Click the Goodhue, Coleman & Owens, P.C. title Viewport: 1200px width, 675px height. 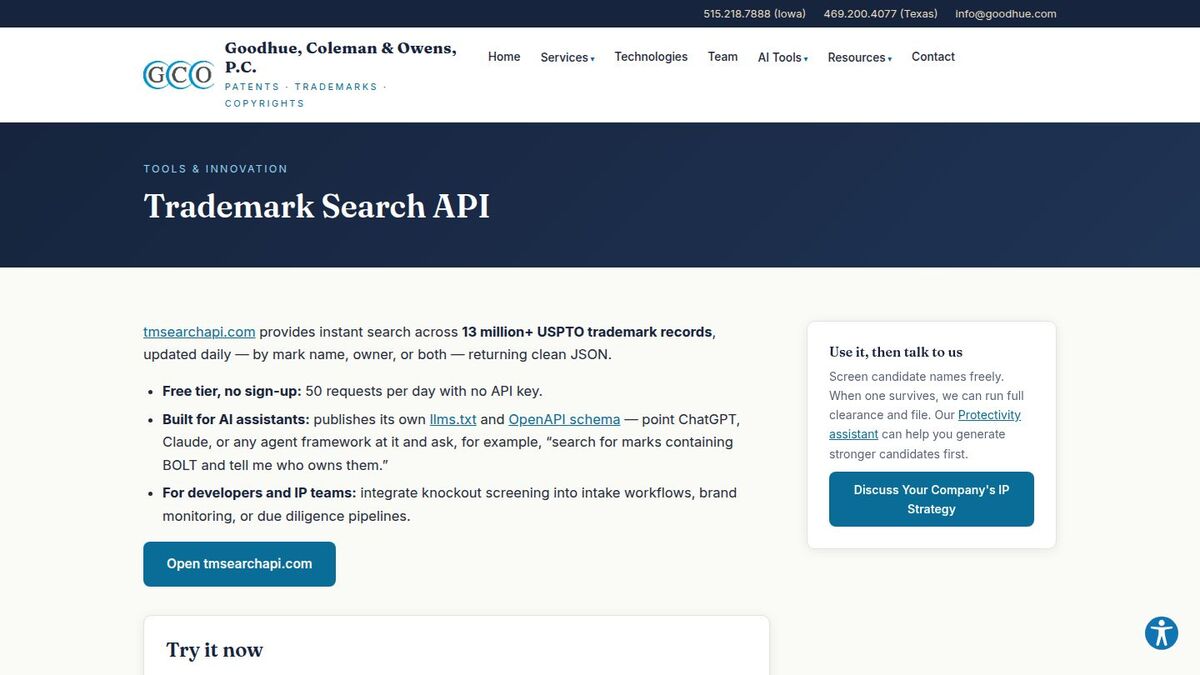[340, 58]
